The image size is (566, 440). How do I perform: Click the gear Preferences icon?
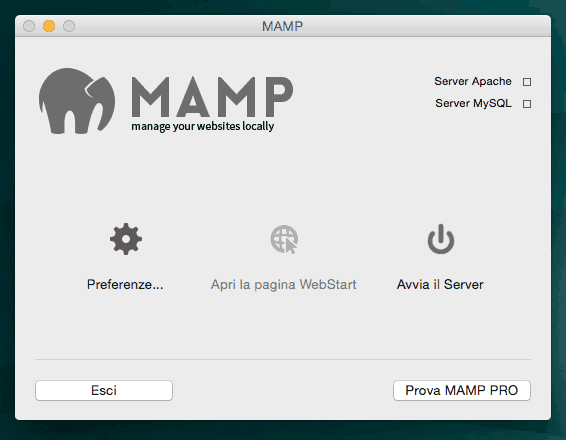(x=126, y=239)
